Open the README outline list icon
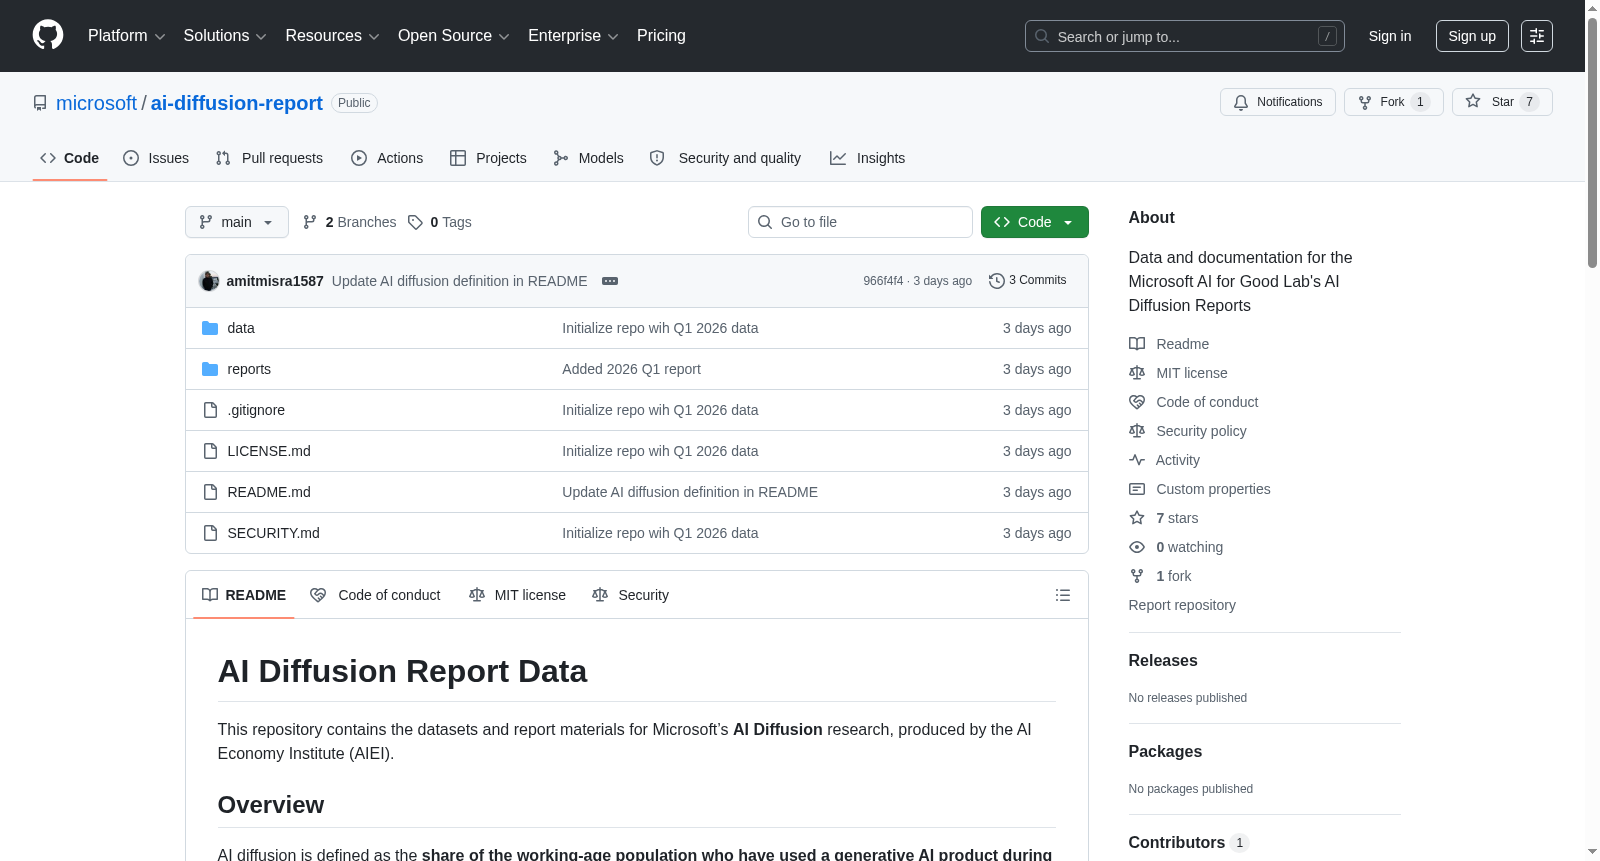The height and width of the screenshot is (861, 1600). (x=1063, y=595)
